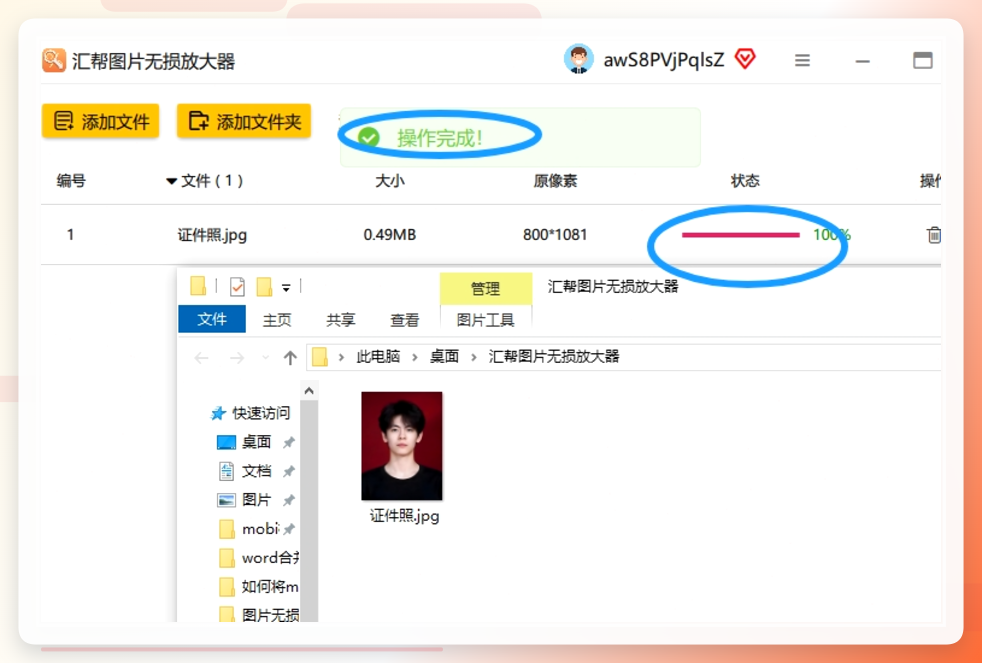Click the username awS8PVjPqlsZ
982x663 pixels.
point(664,60)
